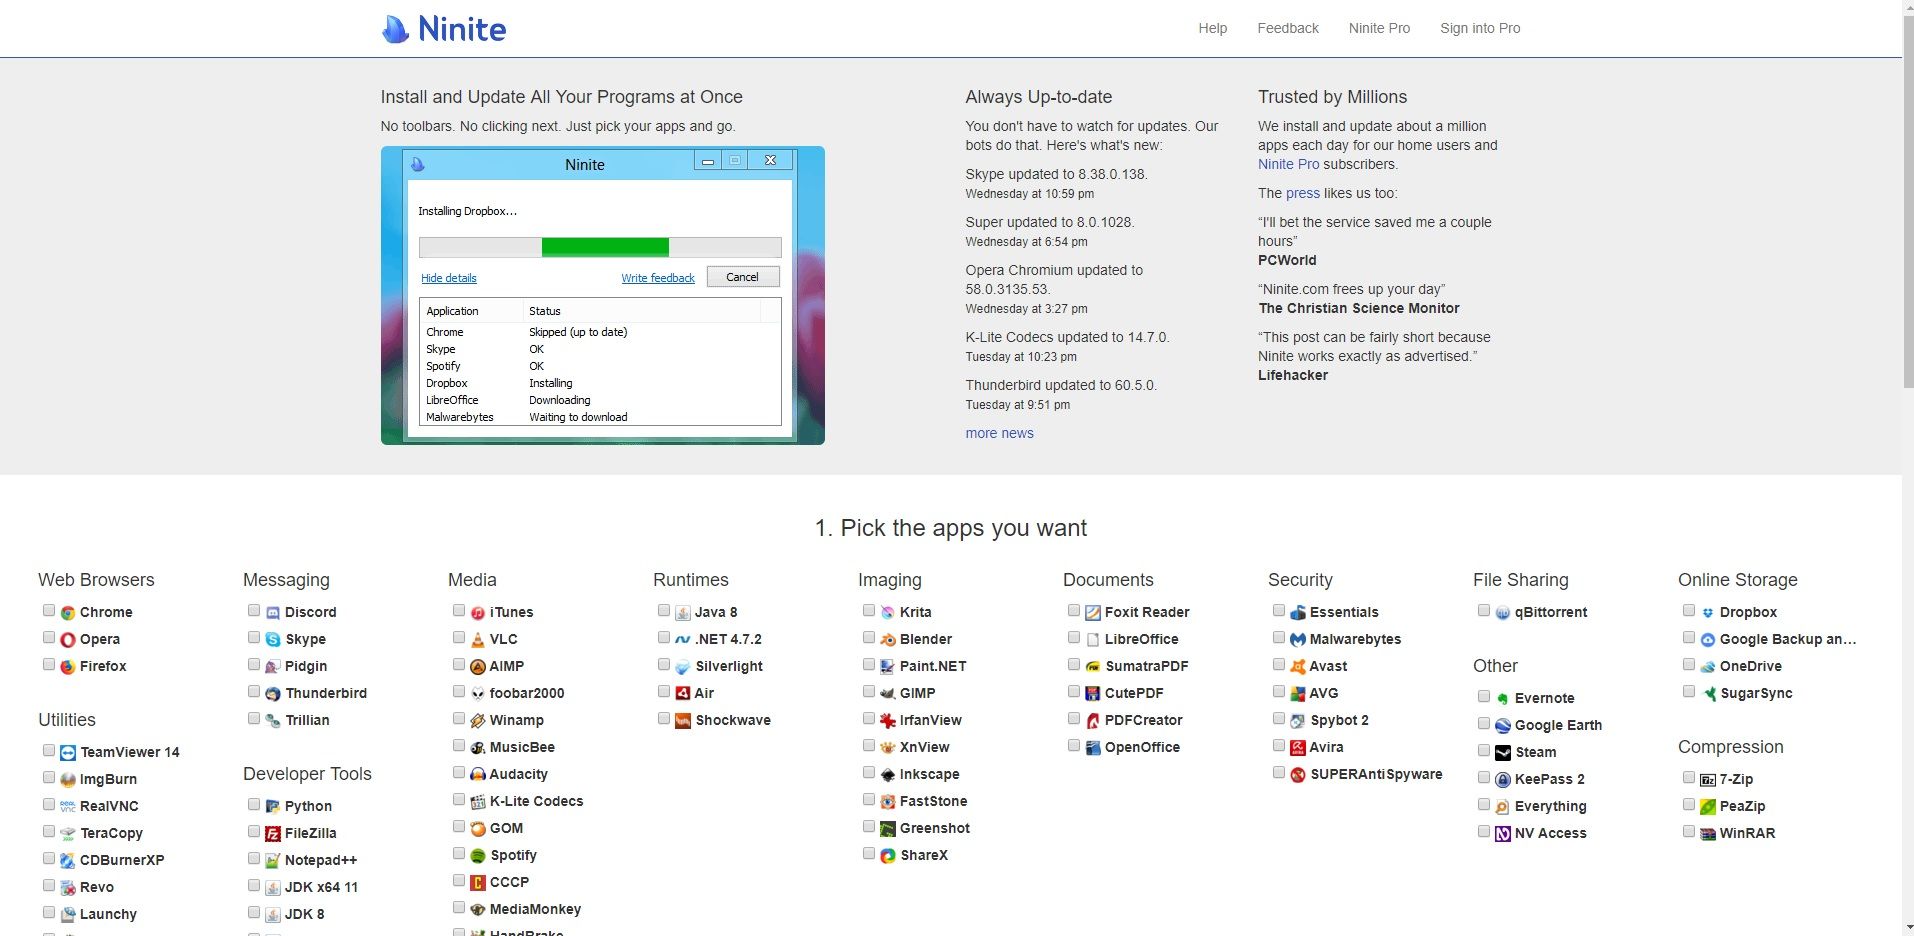
Task: Click the qBittorrent icon
Action: coord(1503,613)
